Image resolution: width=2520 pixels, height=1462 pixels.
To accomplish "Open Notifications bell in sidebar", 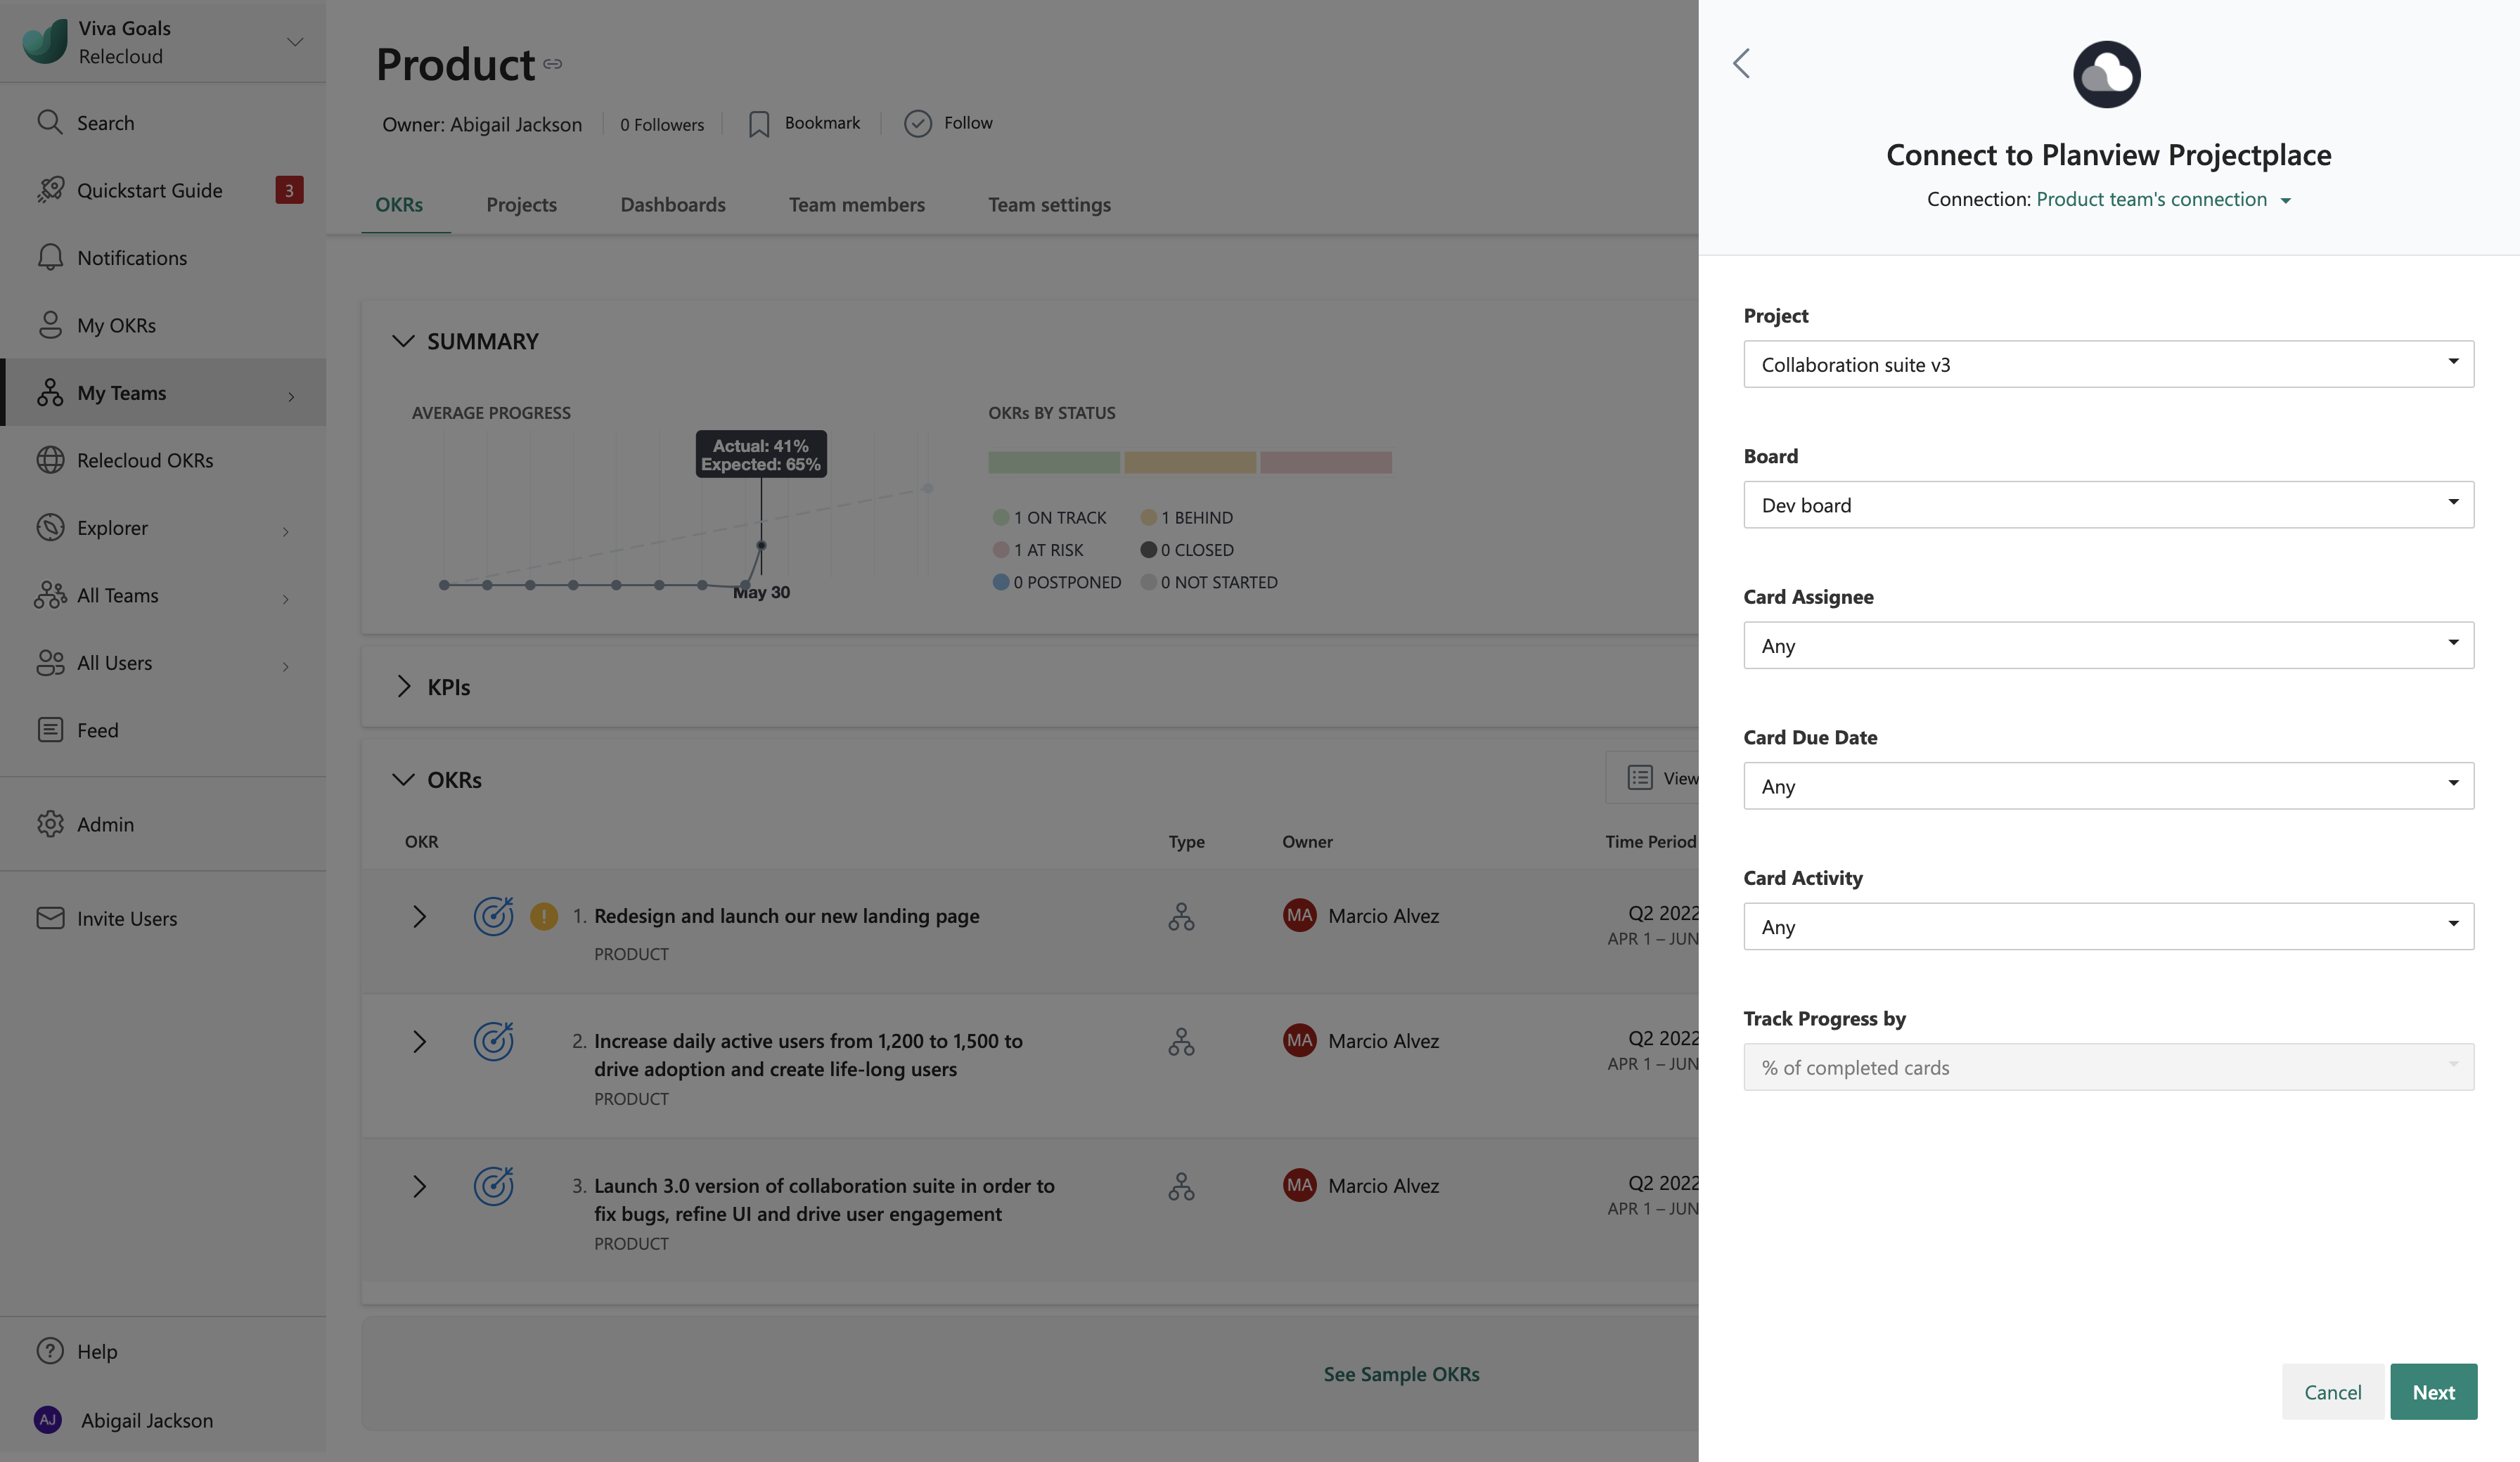I will tap(50, 257).
